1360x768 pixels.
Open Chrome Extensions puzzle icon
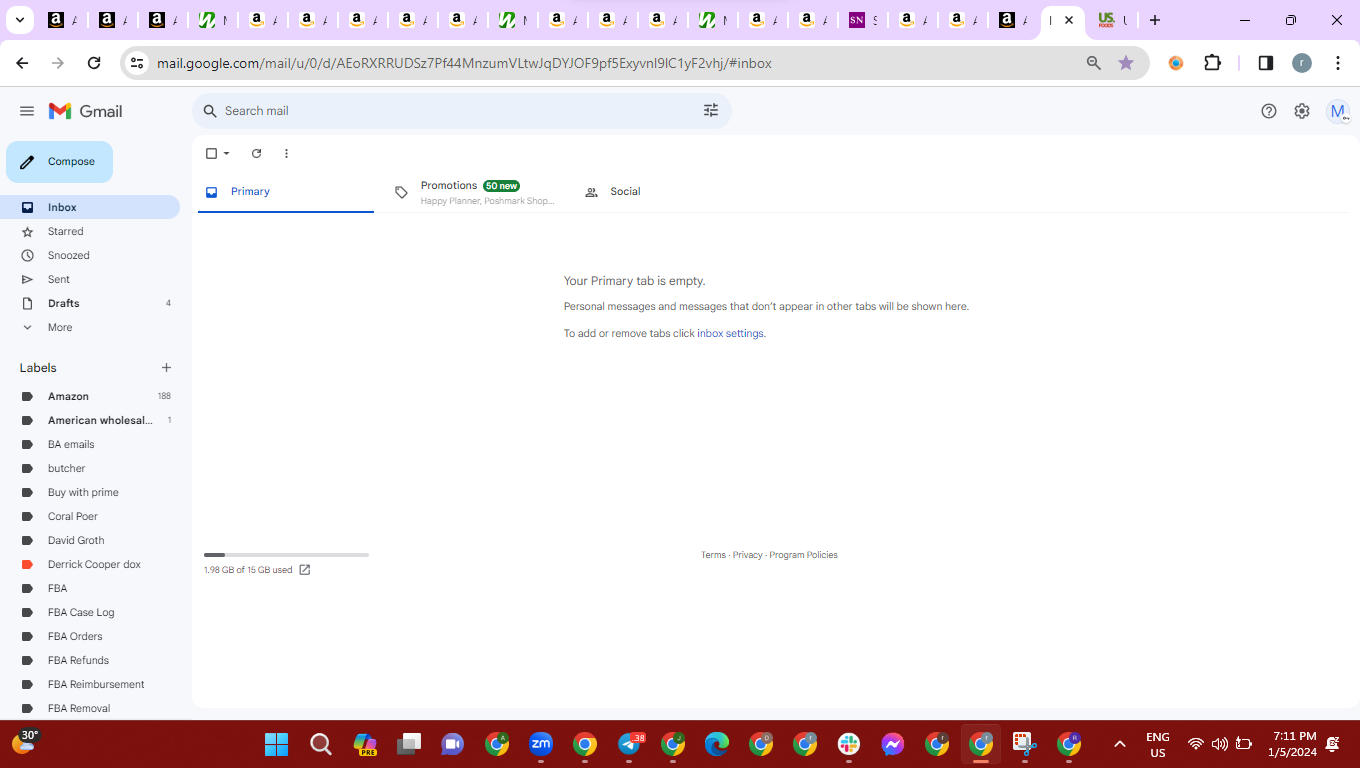pyautogui.click(x=1213, y=63)
